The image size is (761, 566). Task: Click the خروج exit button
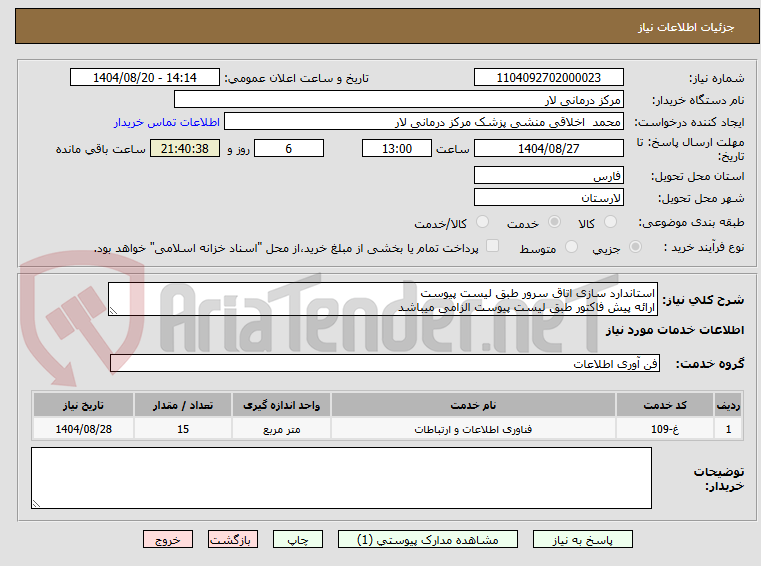(168, 539)
